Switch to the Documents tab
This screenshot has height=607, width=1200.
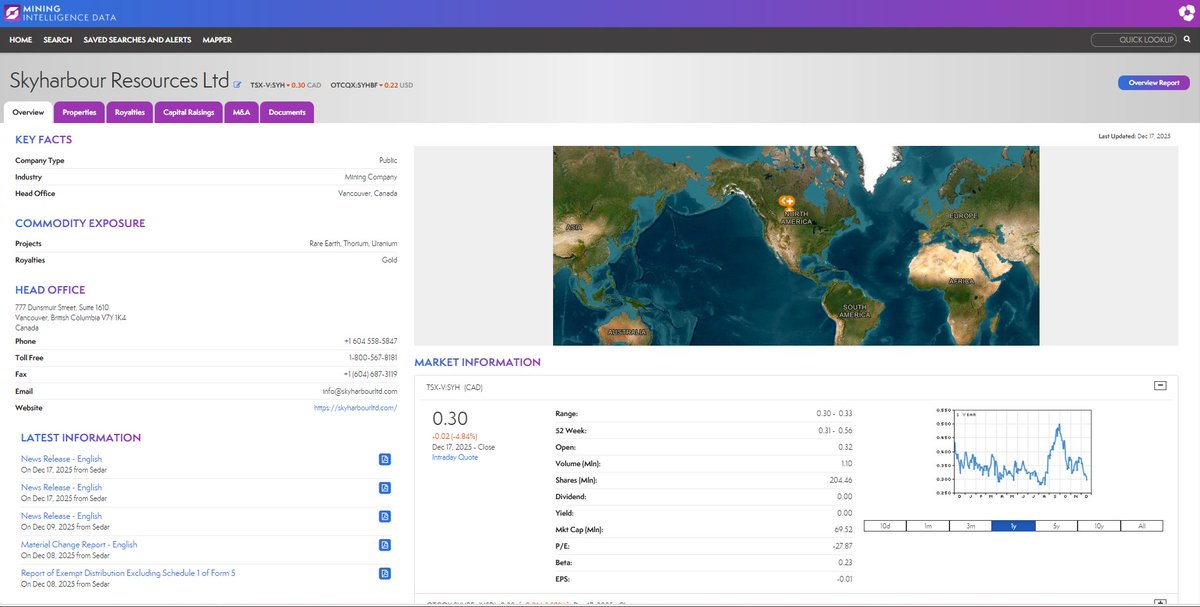tap(287, 112)
